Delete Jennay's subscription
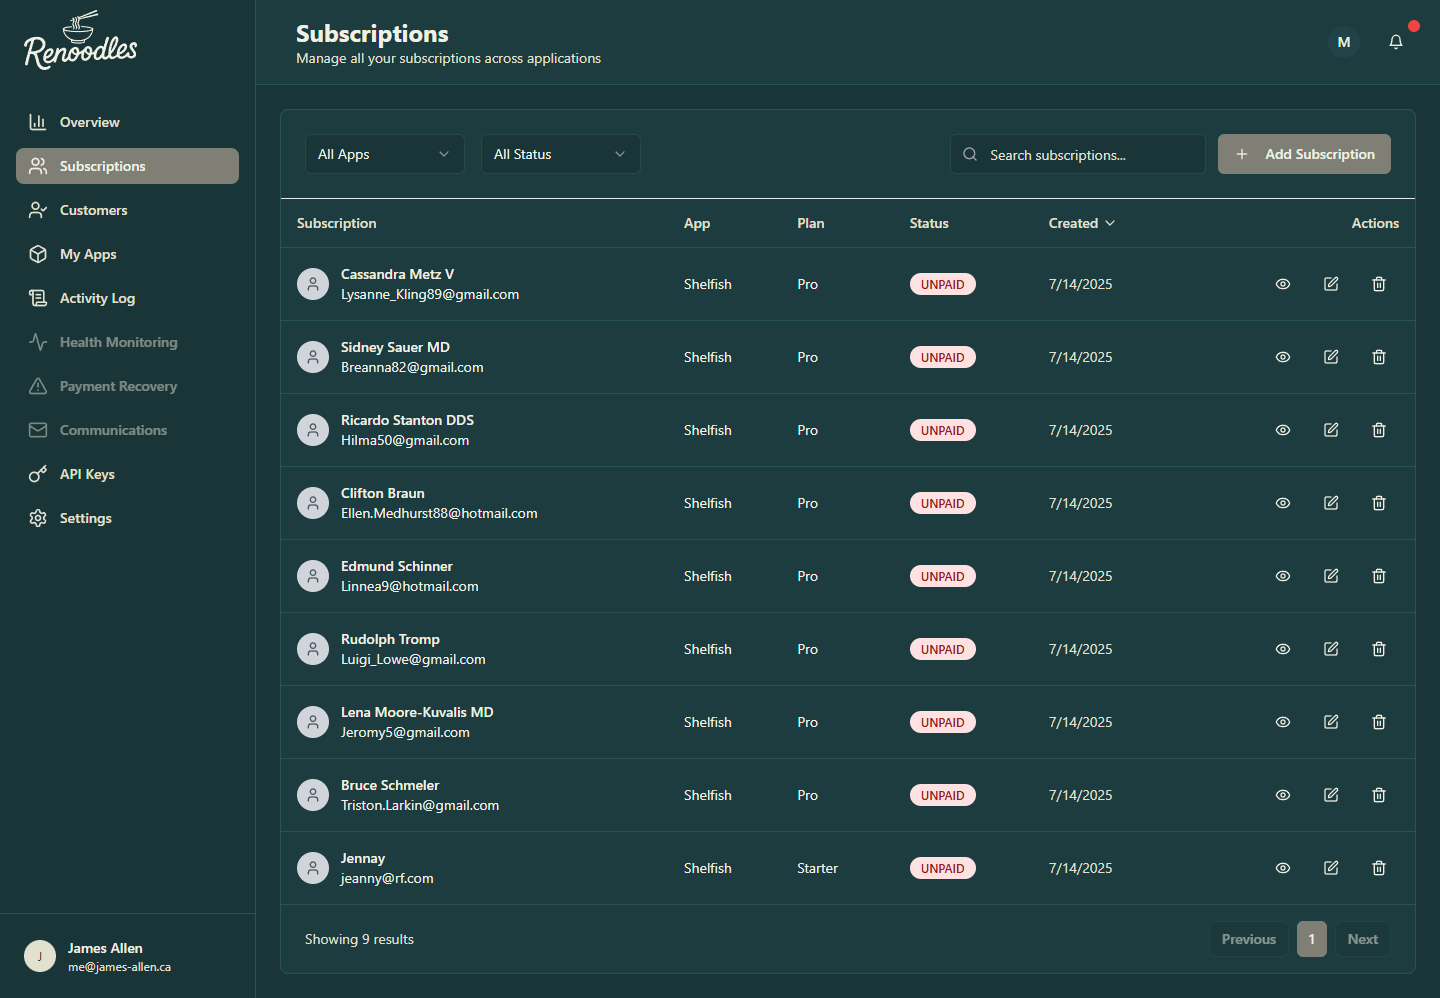Image resolution: width=1440 pixels, height=998 pixels. pos(1379,868)
